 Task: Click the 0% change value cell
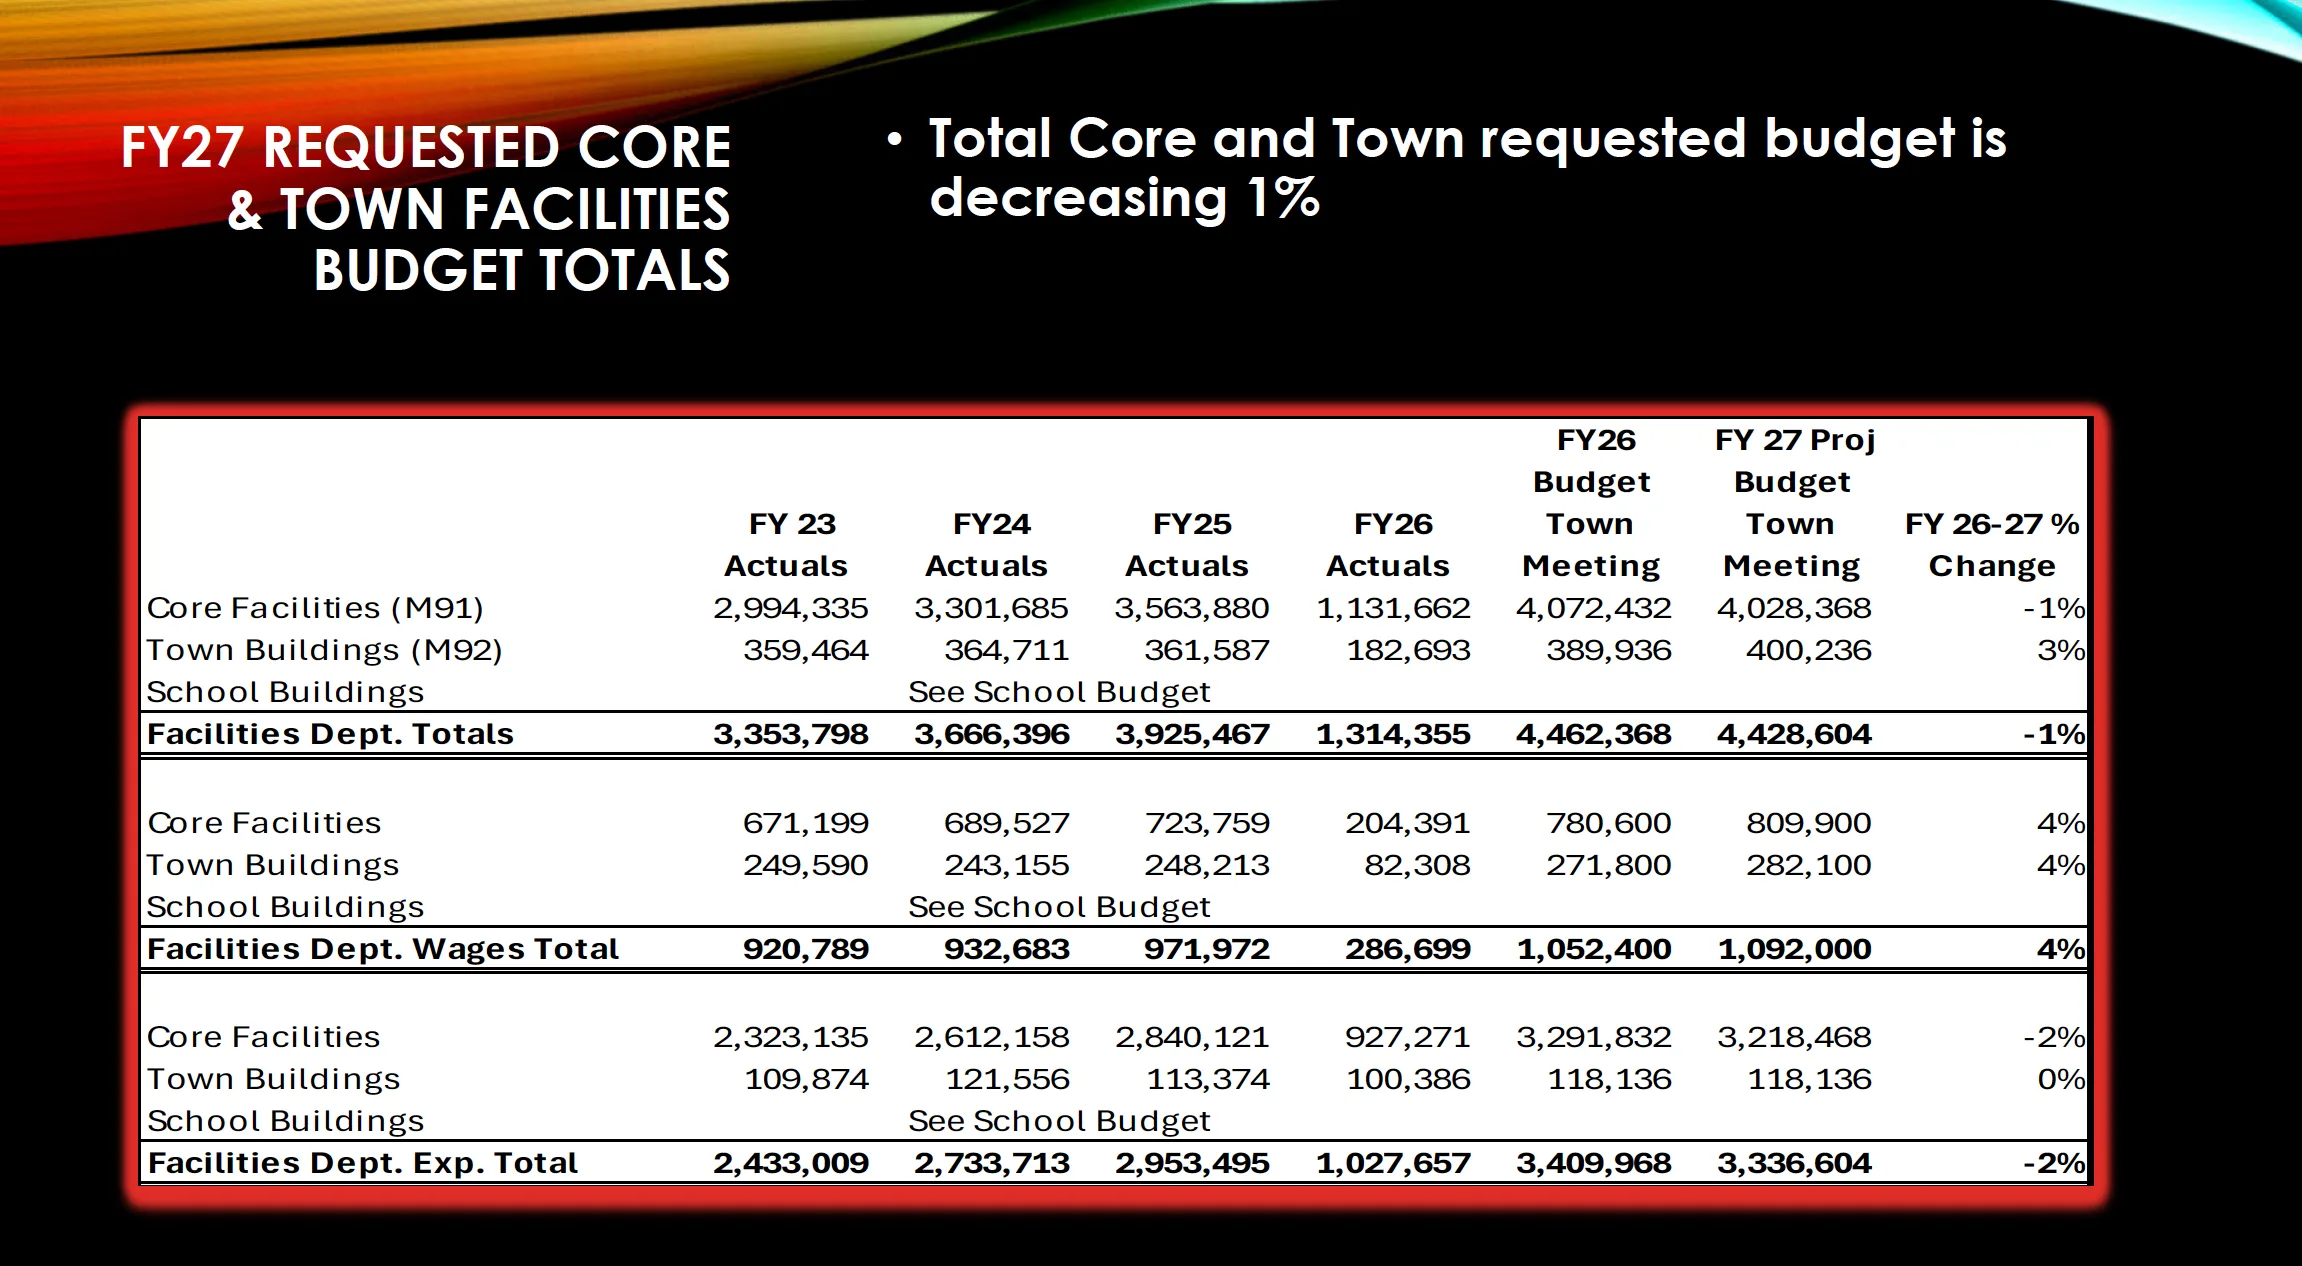click(x=2060, y=1079)
